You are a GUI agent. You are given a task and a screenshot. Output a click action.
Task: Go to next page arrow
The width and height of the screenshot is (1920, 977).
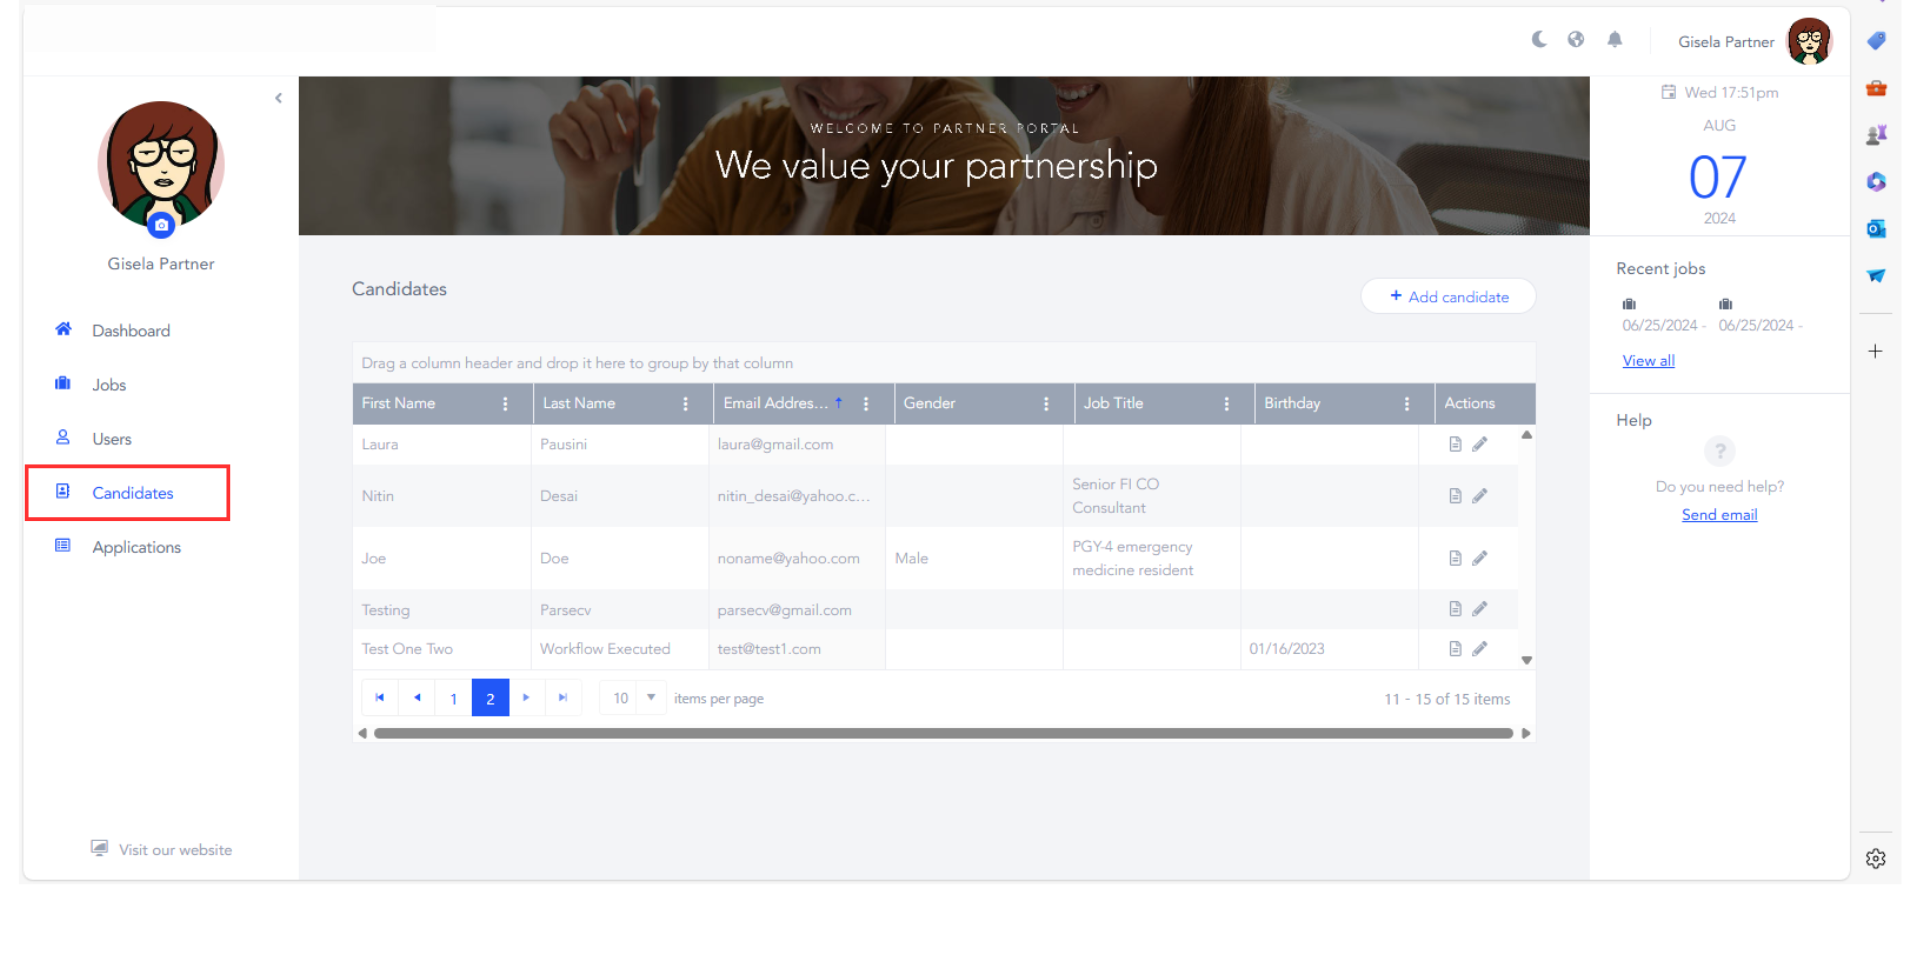click(526, 698)
